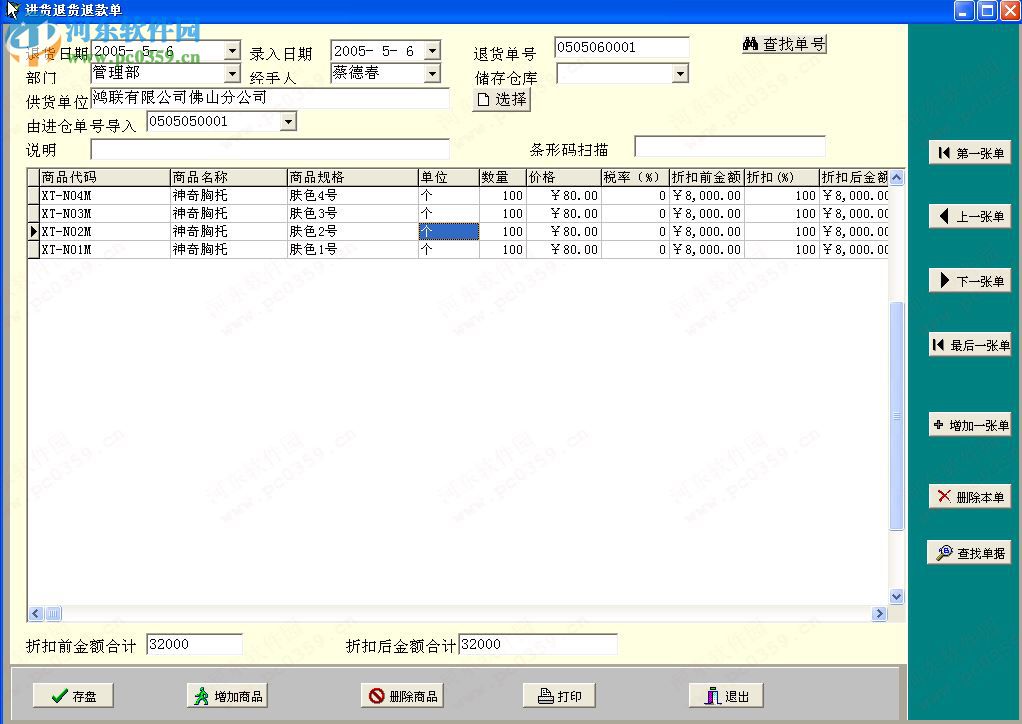Select row XT-N04M product code
The width and height of the screenshot is (1022, 724).
coord(104,195)
